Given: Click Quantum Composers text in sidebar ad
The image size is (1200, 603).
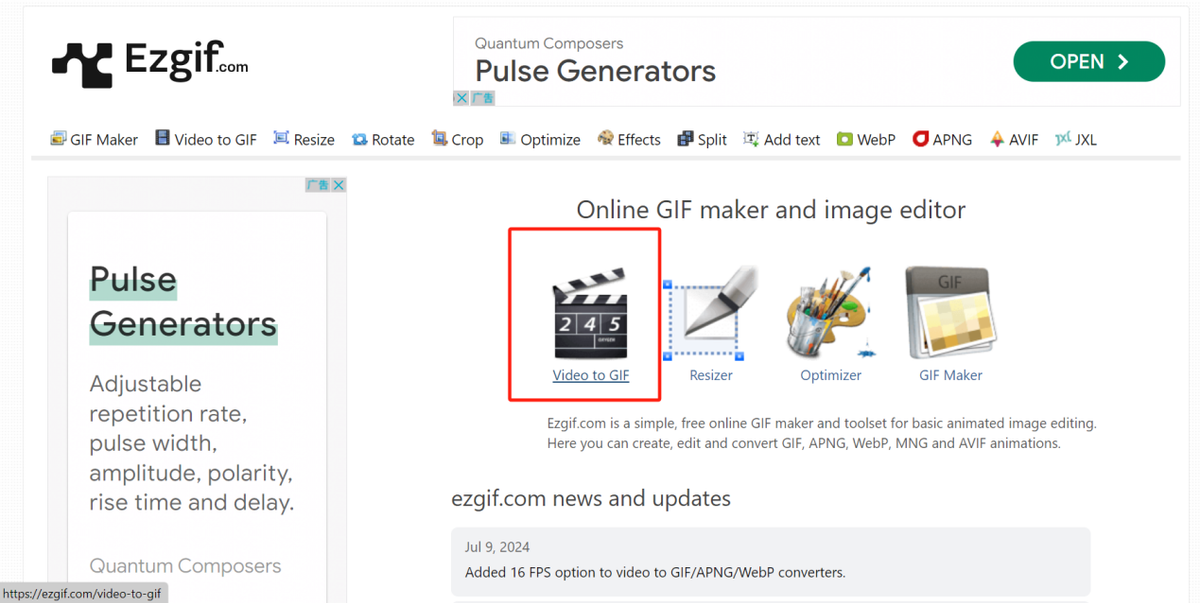Looking at the screenshot, I should pos(185,566).
